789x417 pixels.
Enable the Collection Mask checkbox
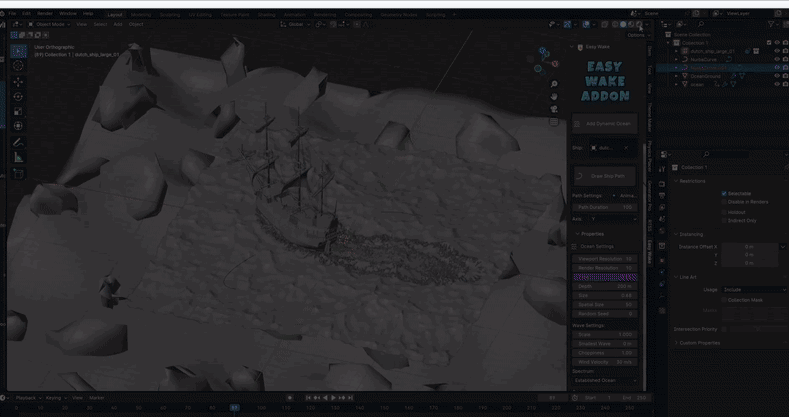(724, 300)
